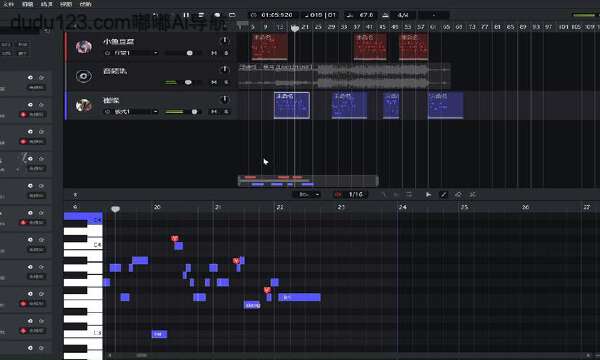Open the second menu in the menu bar

tap(28, 4)
